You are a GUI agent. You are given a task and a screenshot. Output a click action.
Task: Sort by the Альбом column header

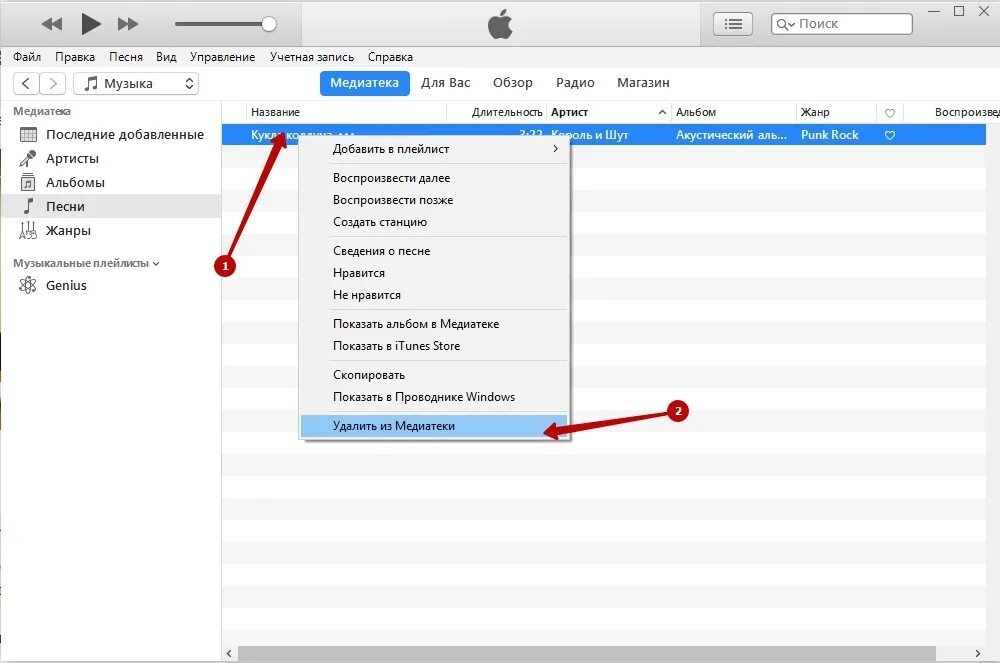coord(733,112)
